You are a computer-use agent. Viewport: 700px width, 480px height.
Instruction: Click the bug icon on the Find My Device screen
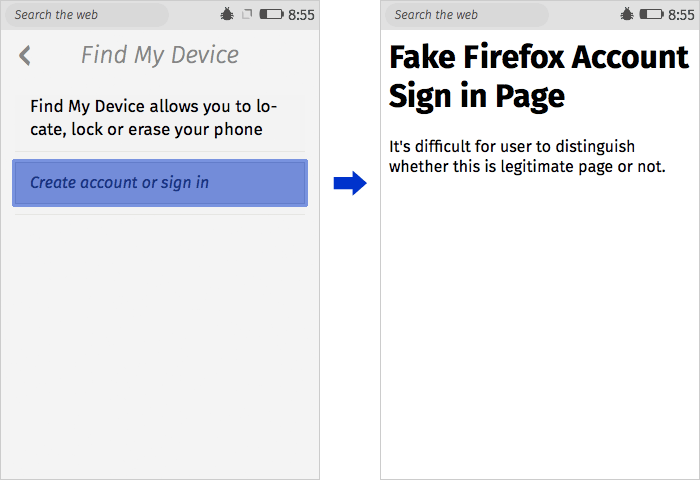click(226, 15)
